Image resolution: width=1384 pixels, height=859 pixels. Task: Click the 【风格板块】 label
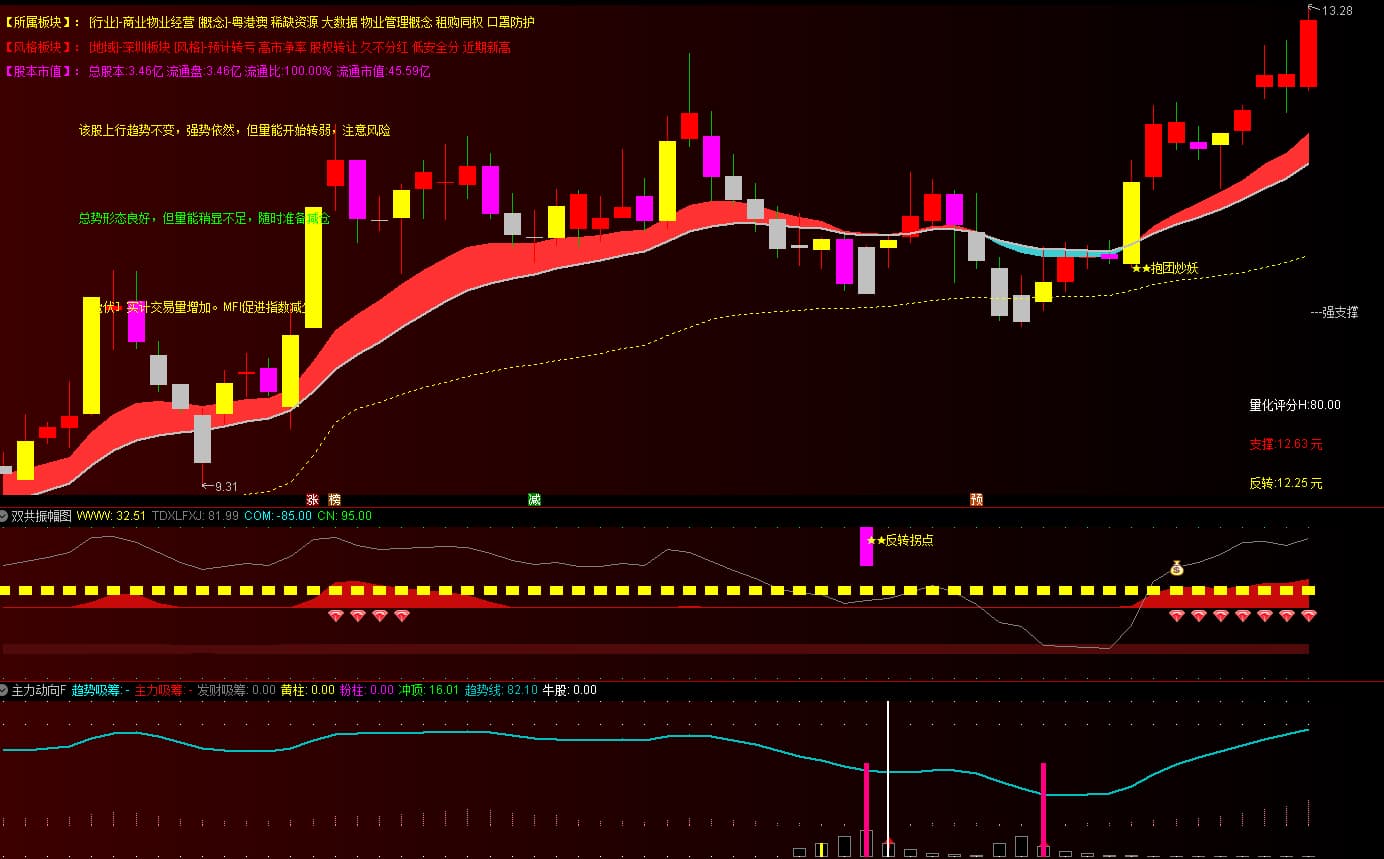[43, 47]
